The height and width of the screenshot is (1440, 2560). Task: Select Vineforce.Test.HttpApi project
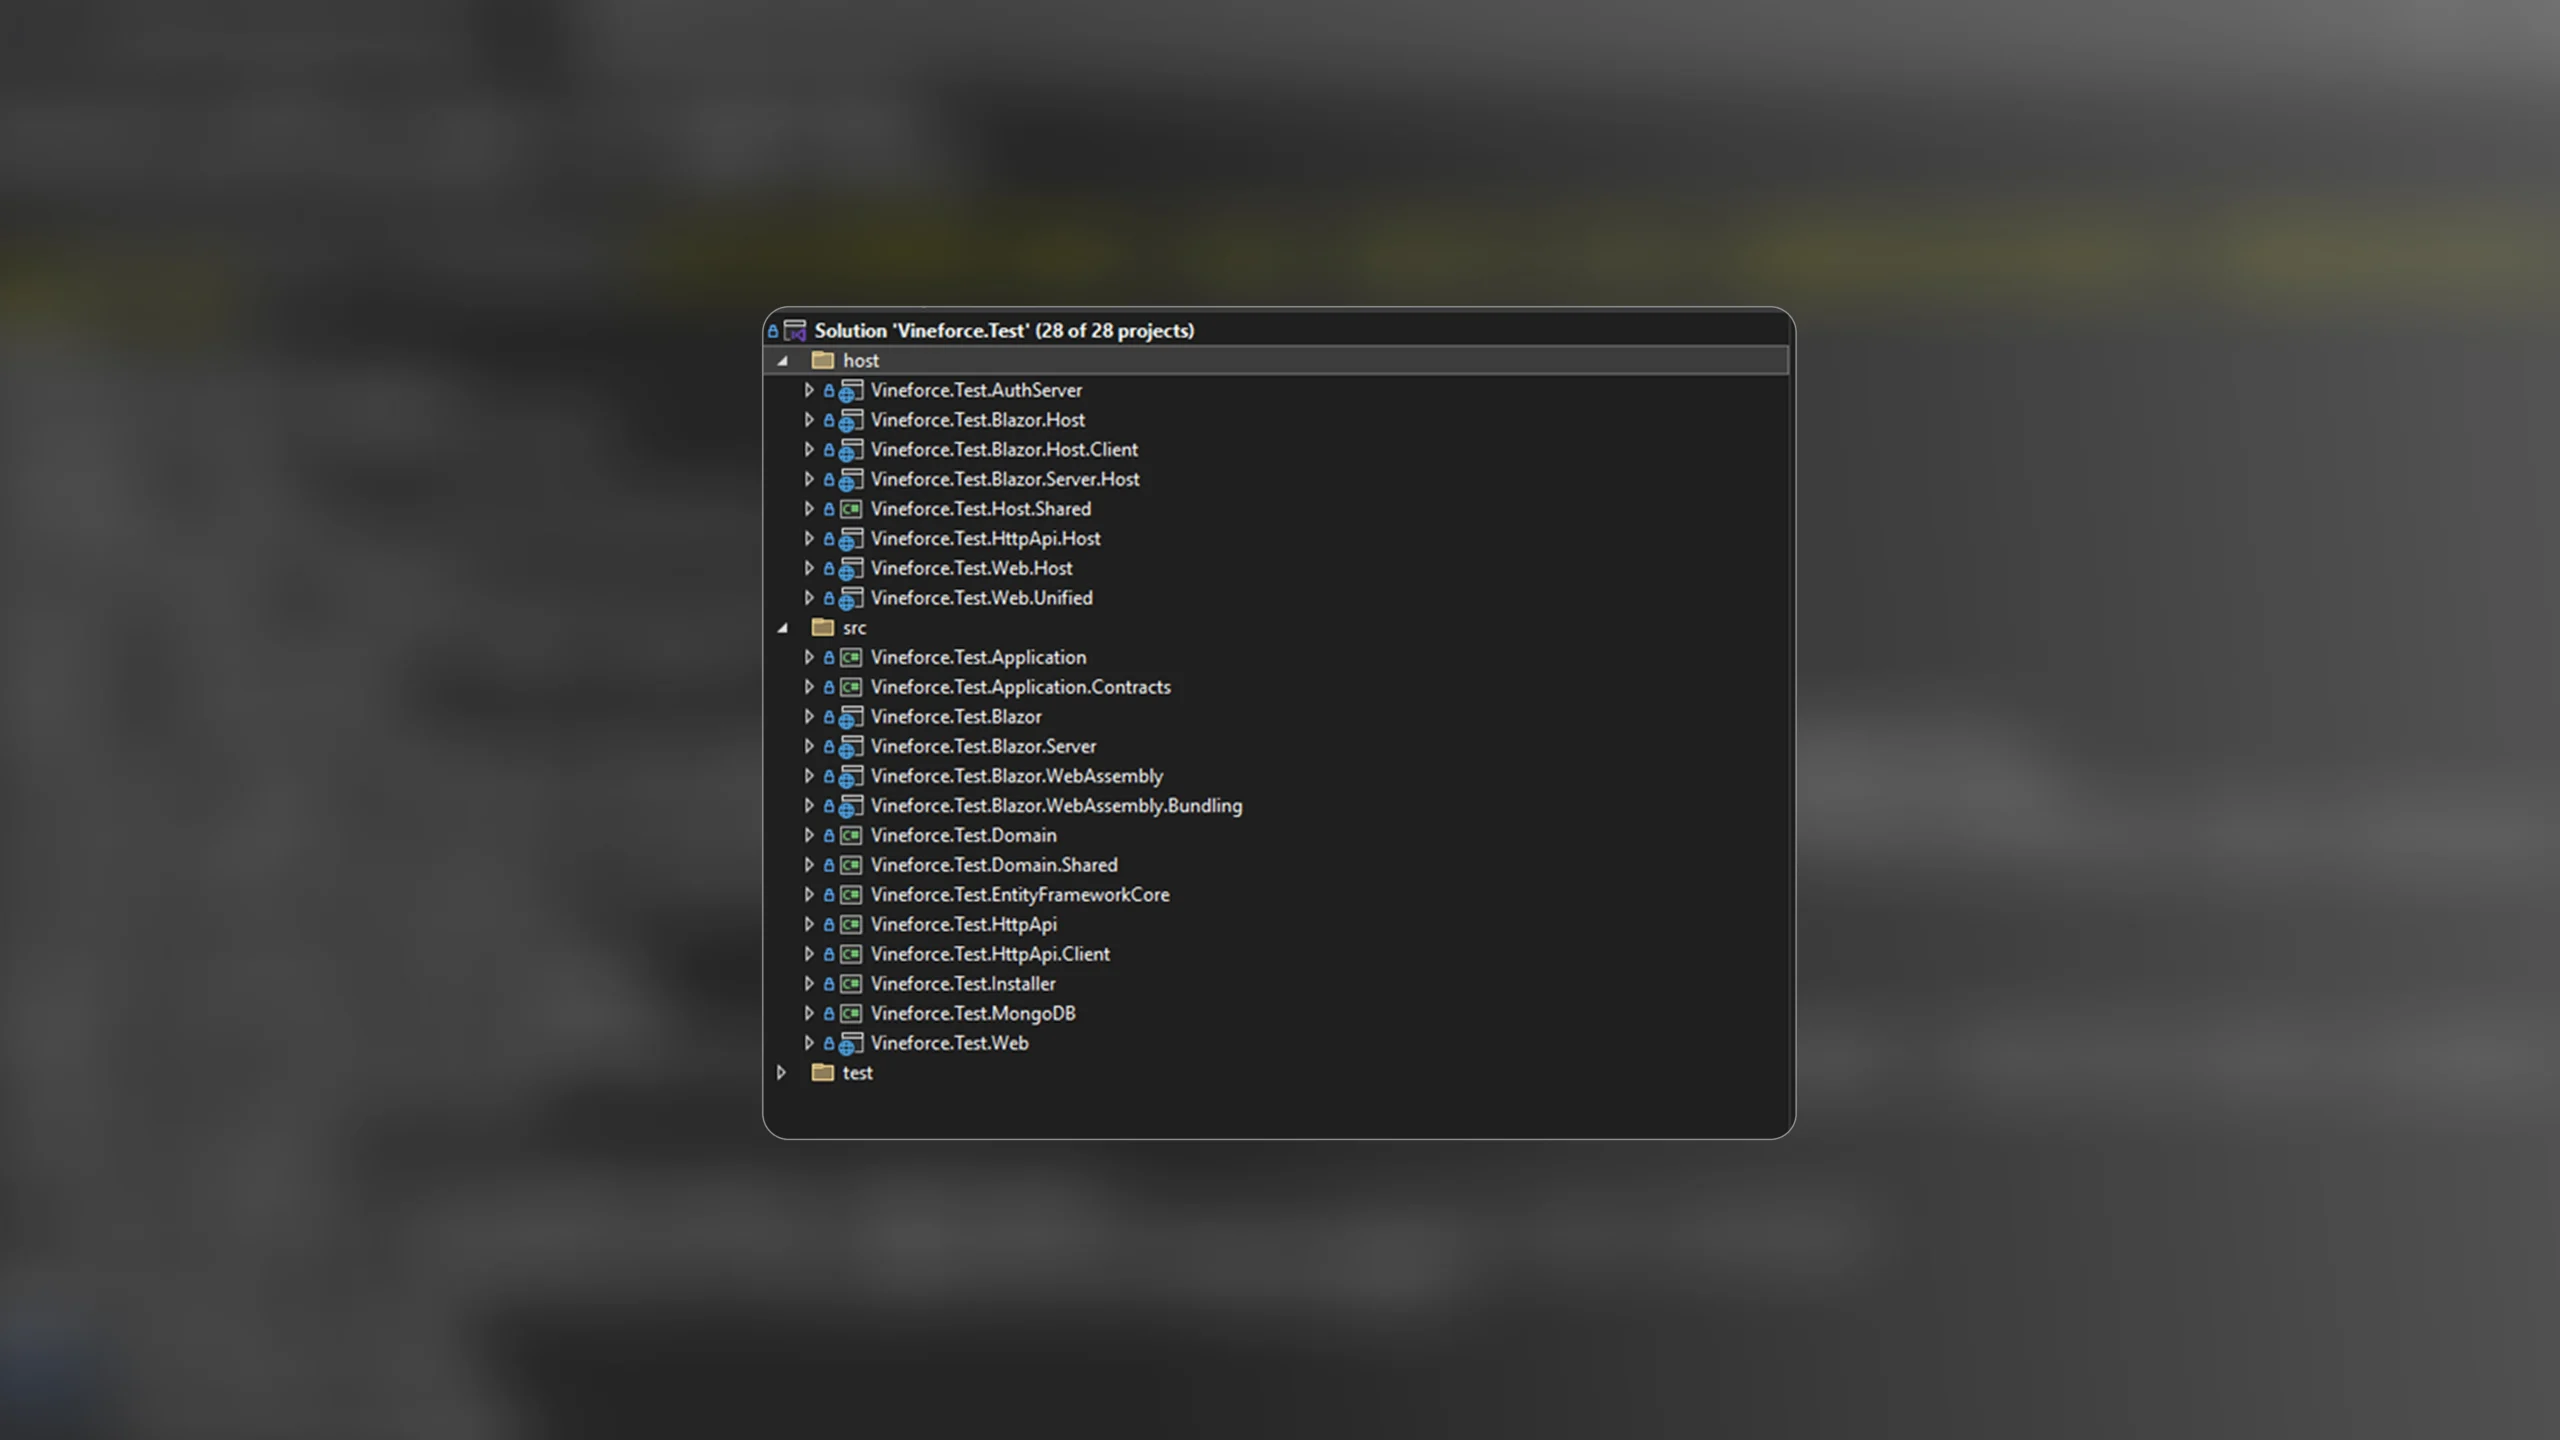963,924
